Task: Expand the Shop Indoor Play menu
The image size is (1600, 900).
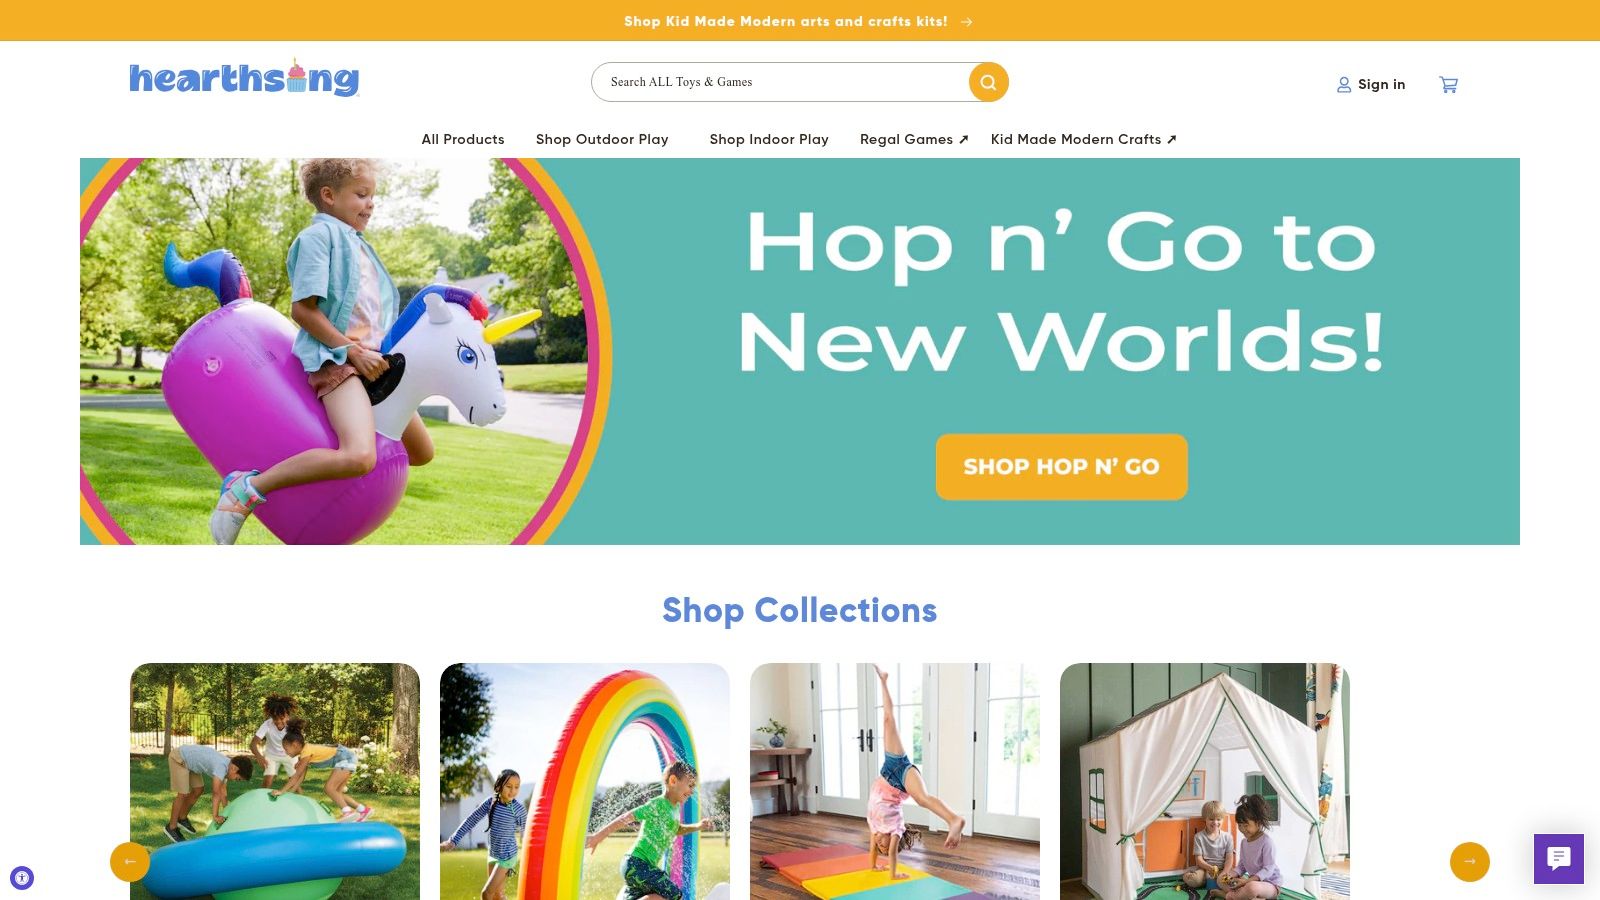Action: [x=769, y=139]
